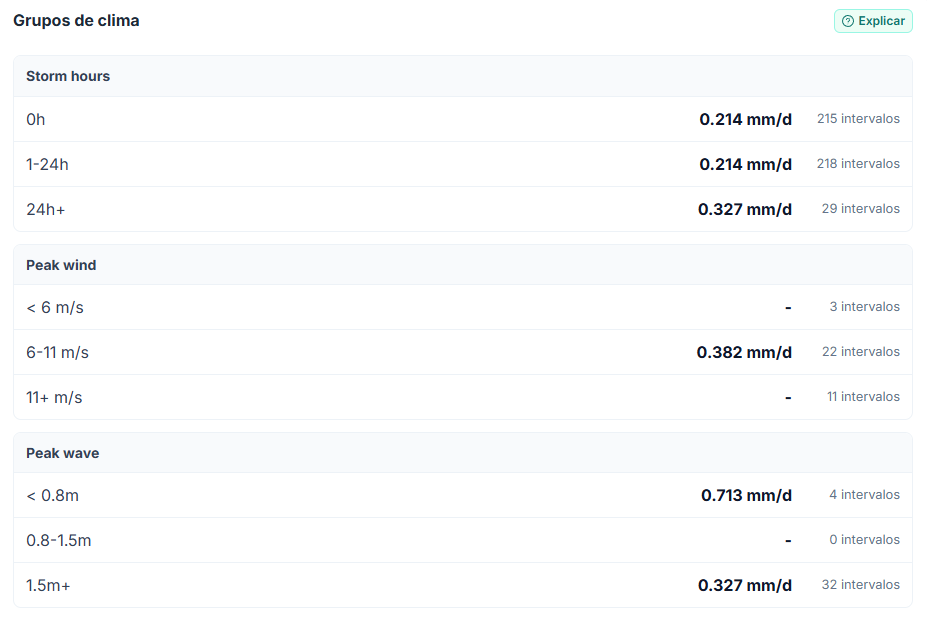
Task: Select the 24h+ storm hours row
Action: [463, 209]
